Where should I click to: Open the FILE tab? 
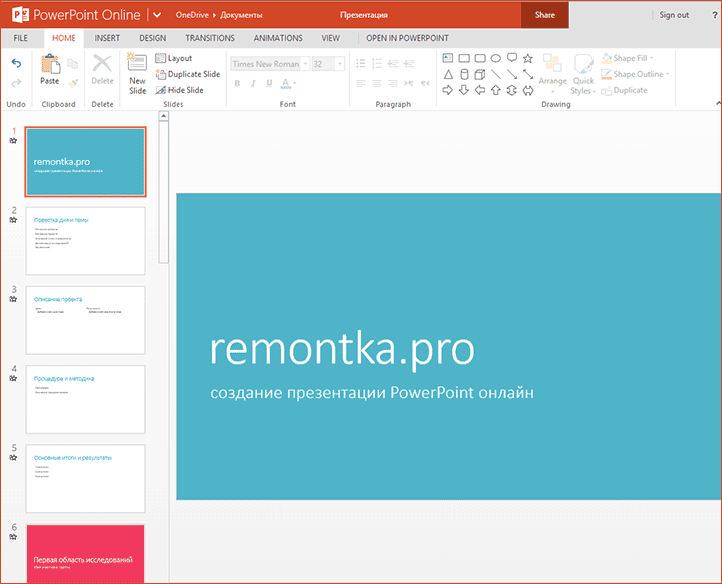pyautogui.click(x=20, y=38)
